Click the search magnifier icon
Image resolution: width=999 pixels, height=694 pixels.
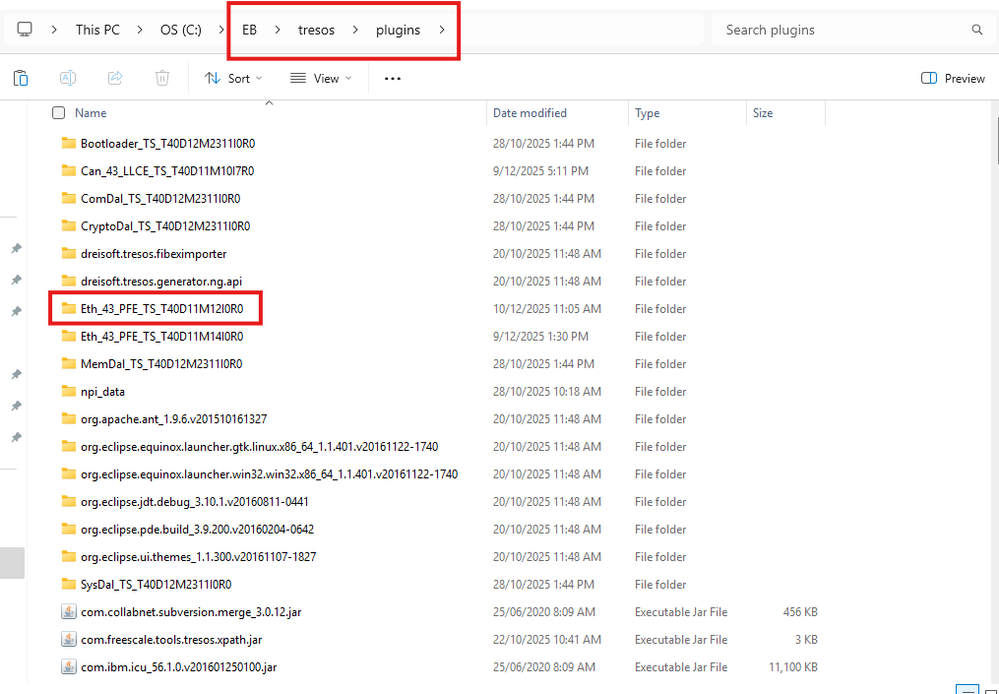tap(977, 29)
